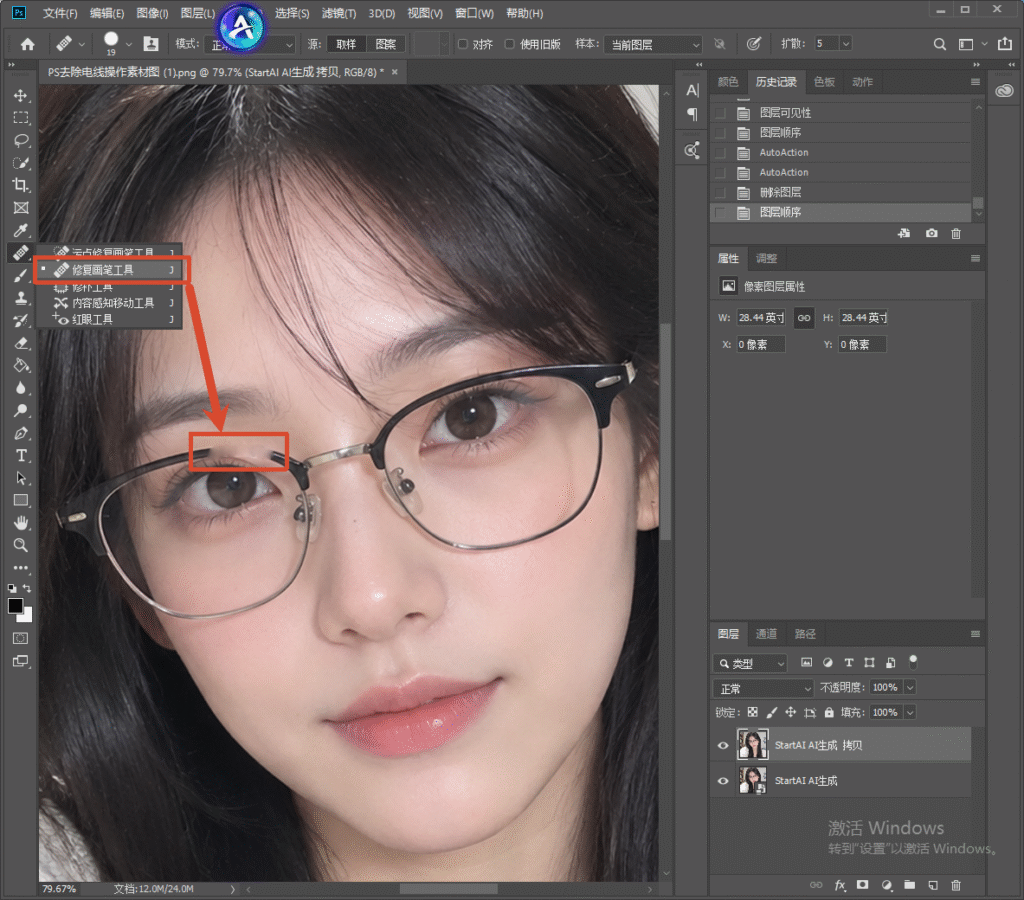Open the 窗口(W) menu

point(474,13)
